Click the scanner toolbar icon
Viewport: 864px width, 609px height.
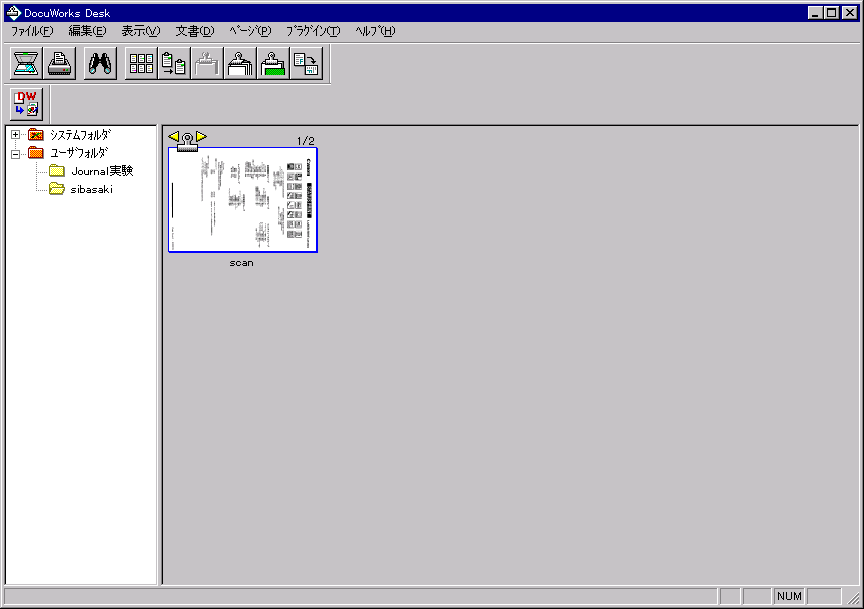click(26, 63)
